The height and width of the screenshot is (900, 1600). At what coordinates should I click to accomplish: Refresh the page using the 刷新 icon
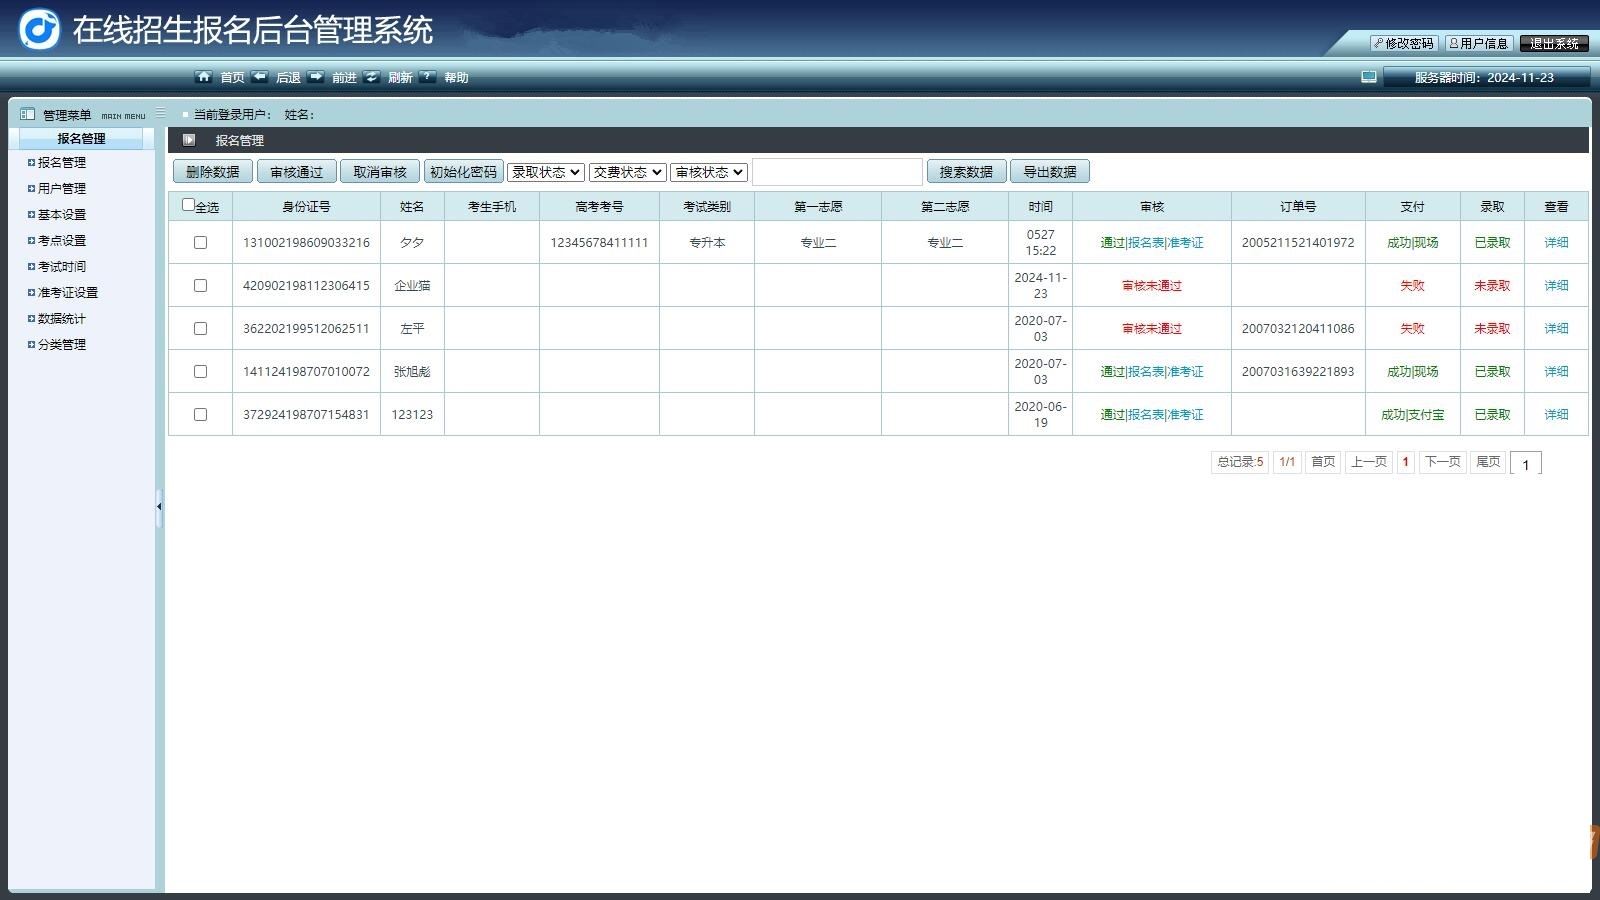click(372, 77)
